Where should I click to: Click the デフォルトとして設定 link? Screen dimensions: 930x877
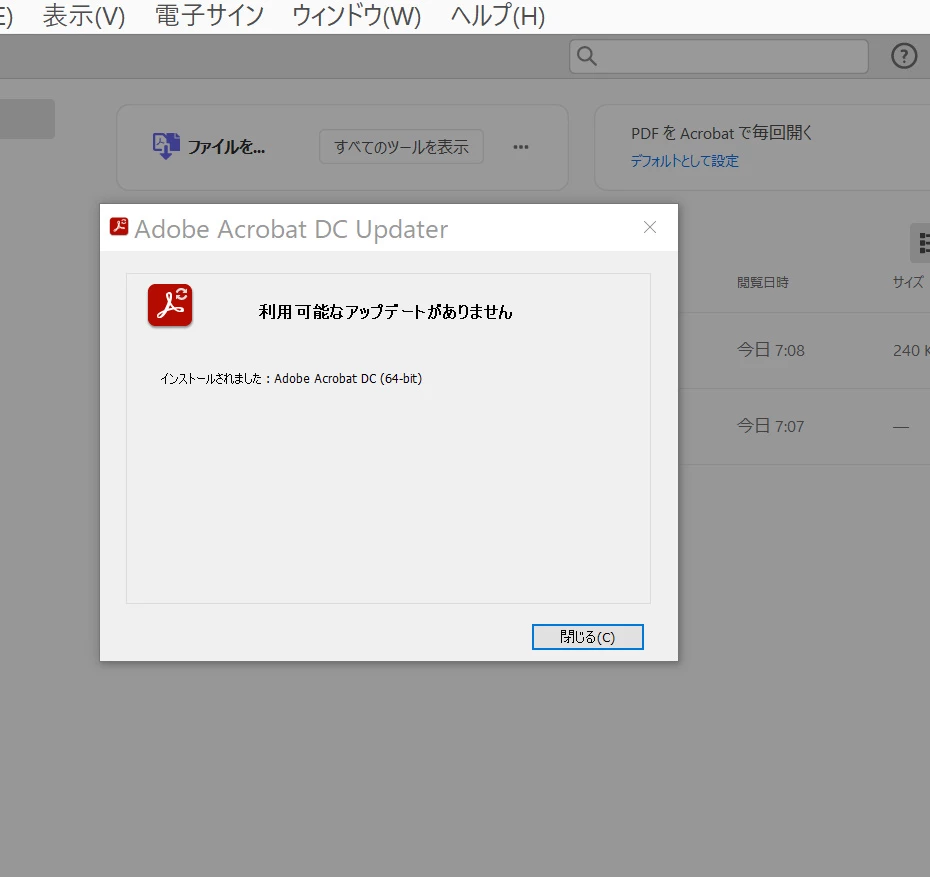click(x=684, y=161)
